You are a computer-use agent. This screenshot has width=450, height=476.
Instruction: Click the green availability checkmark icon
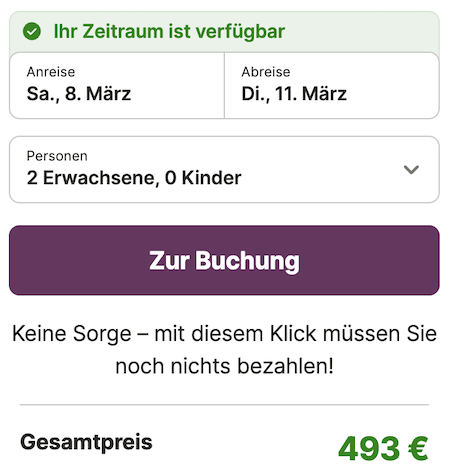click(x=32, y=31)
